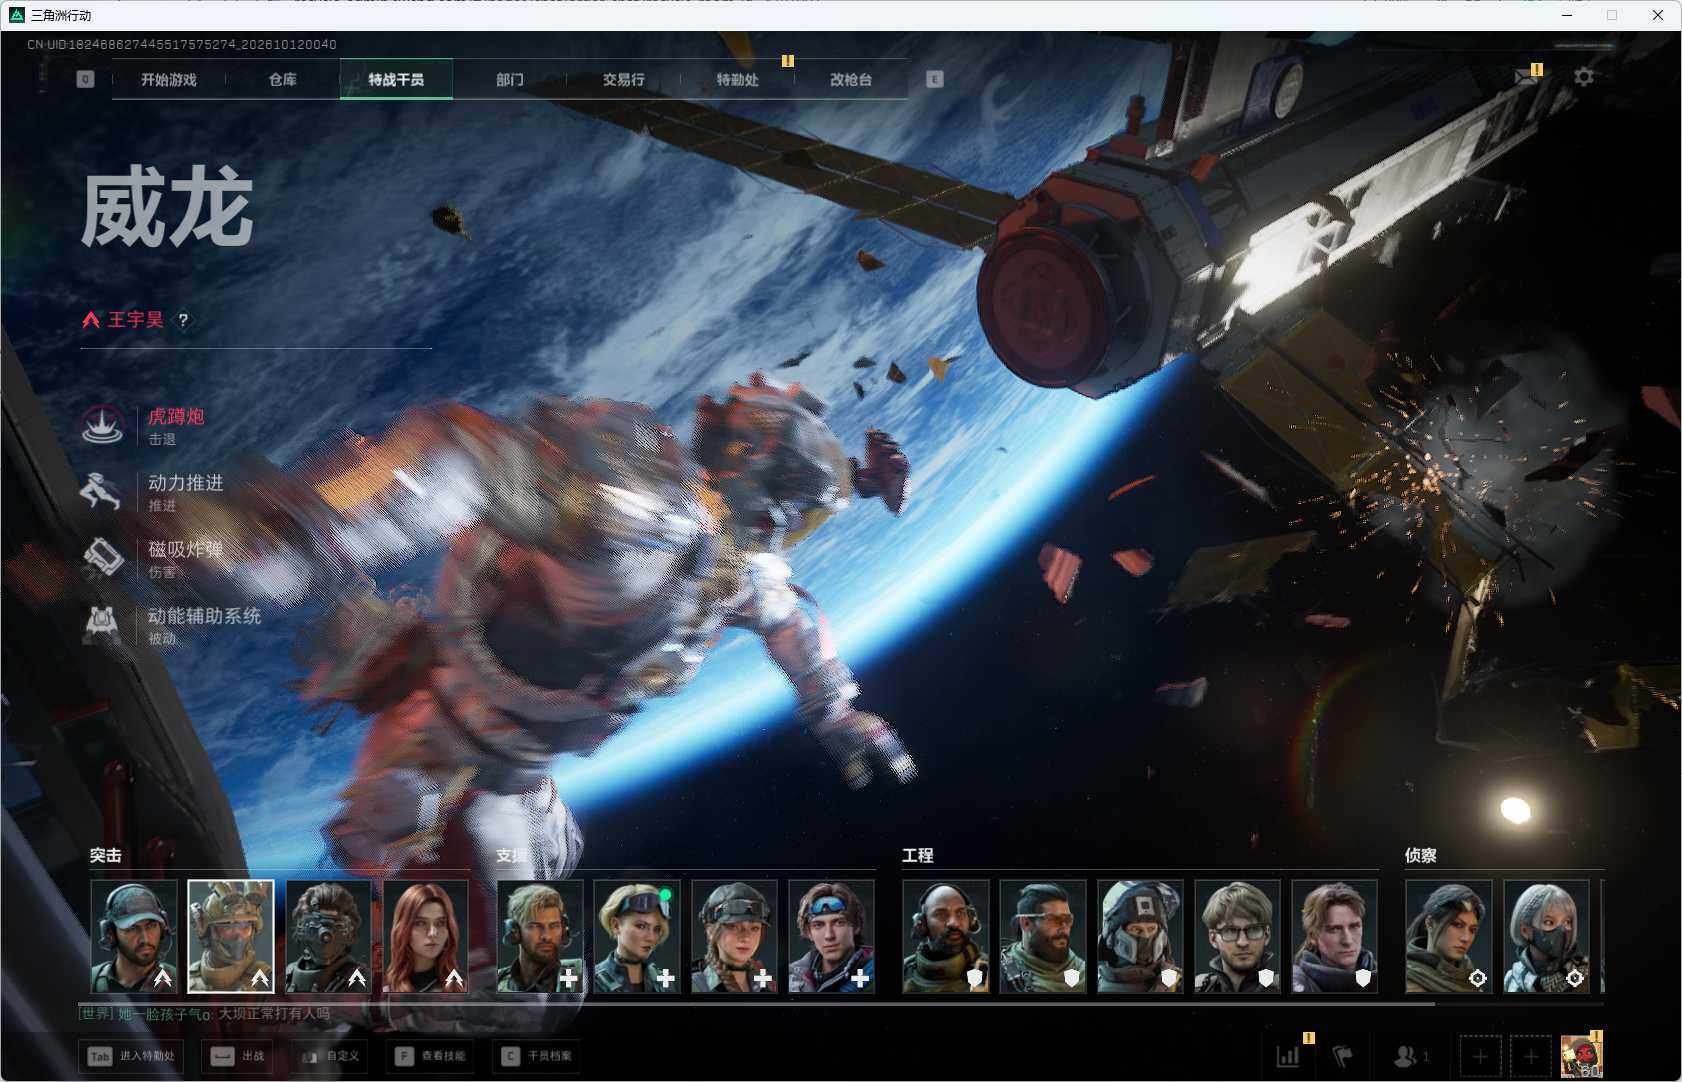Click the world chat message line

tap(205, 1014)
